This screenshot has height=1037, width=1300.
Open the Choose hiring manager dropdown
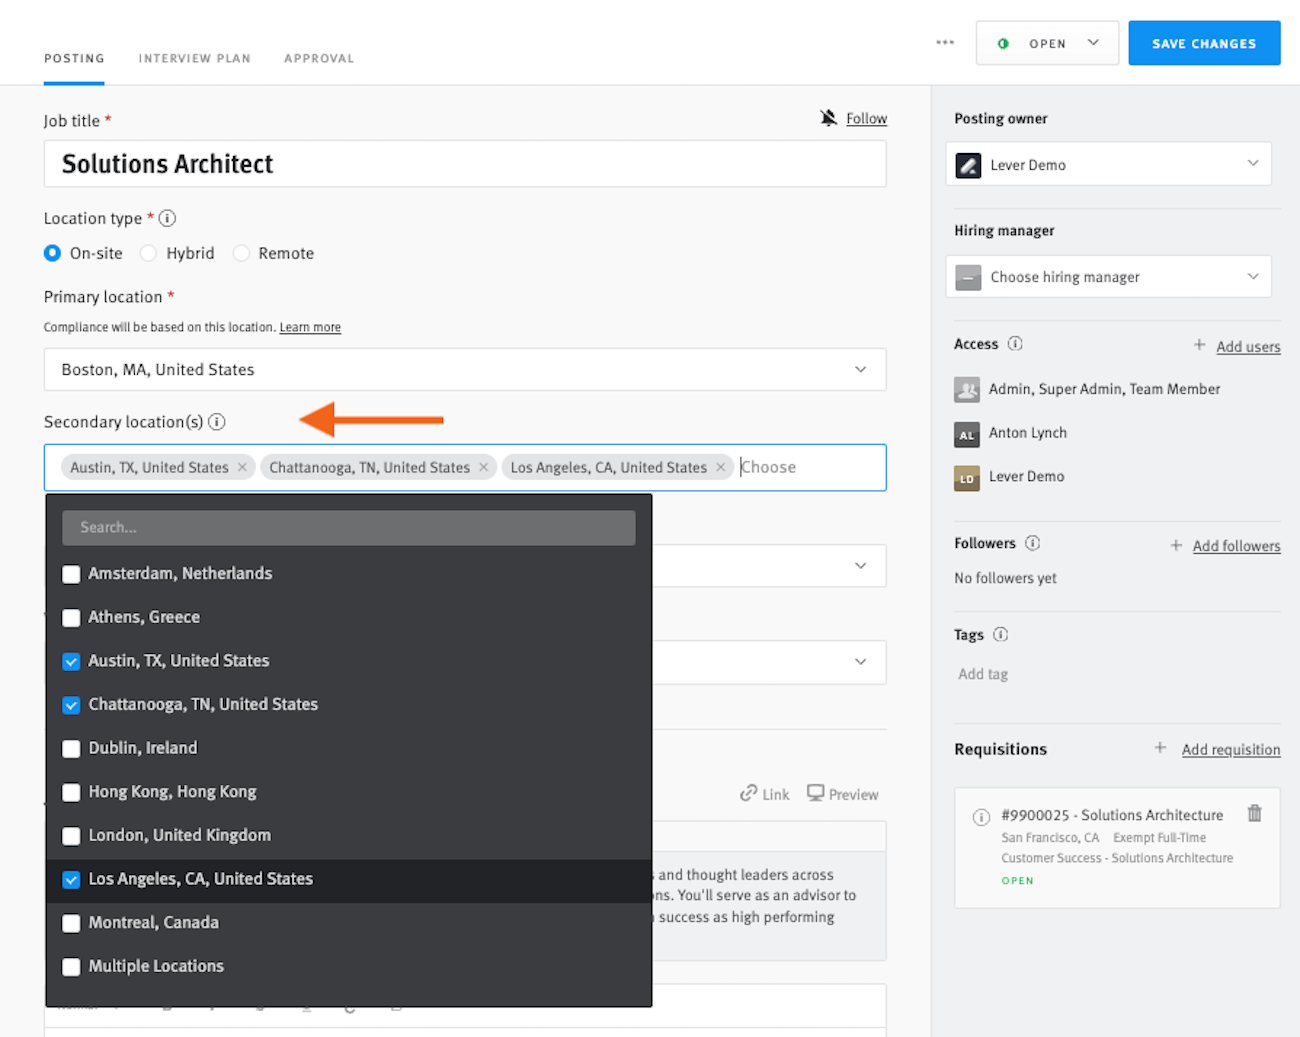tap(1108, 276)
